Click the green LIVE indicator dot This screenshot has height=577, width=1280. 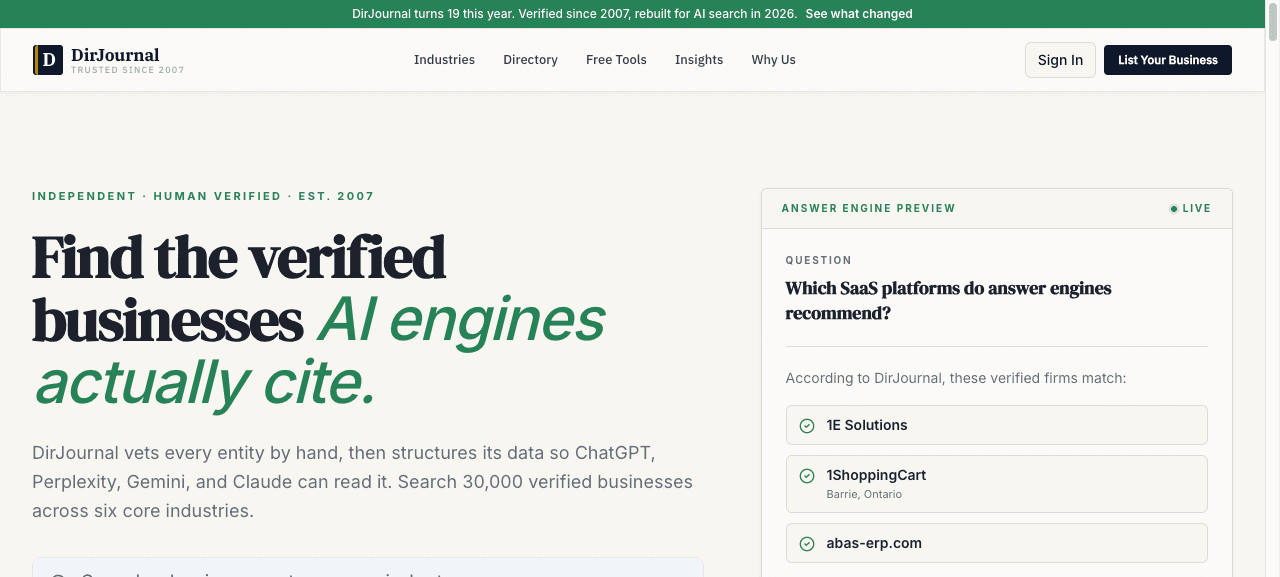[1174, 209]
